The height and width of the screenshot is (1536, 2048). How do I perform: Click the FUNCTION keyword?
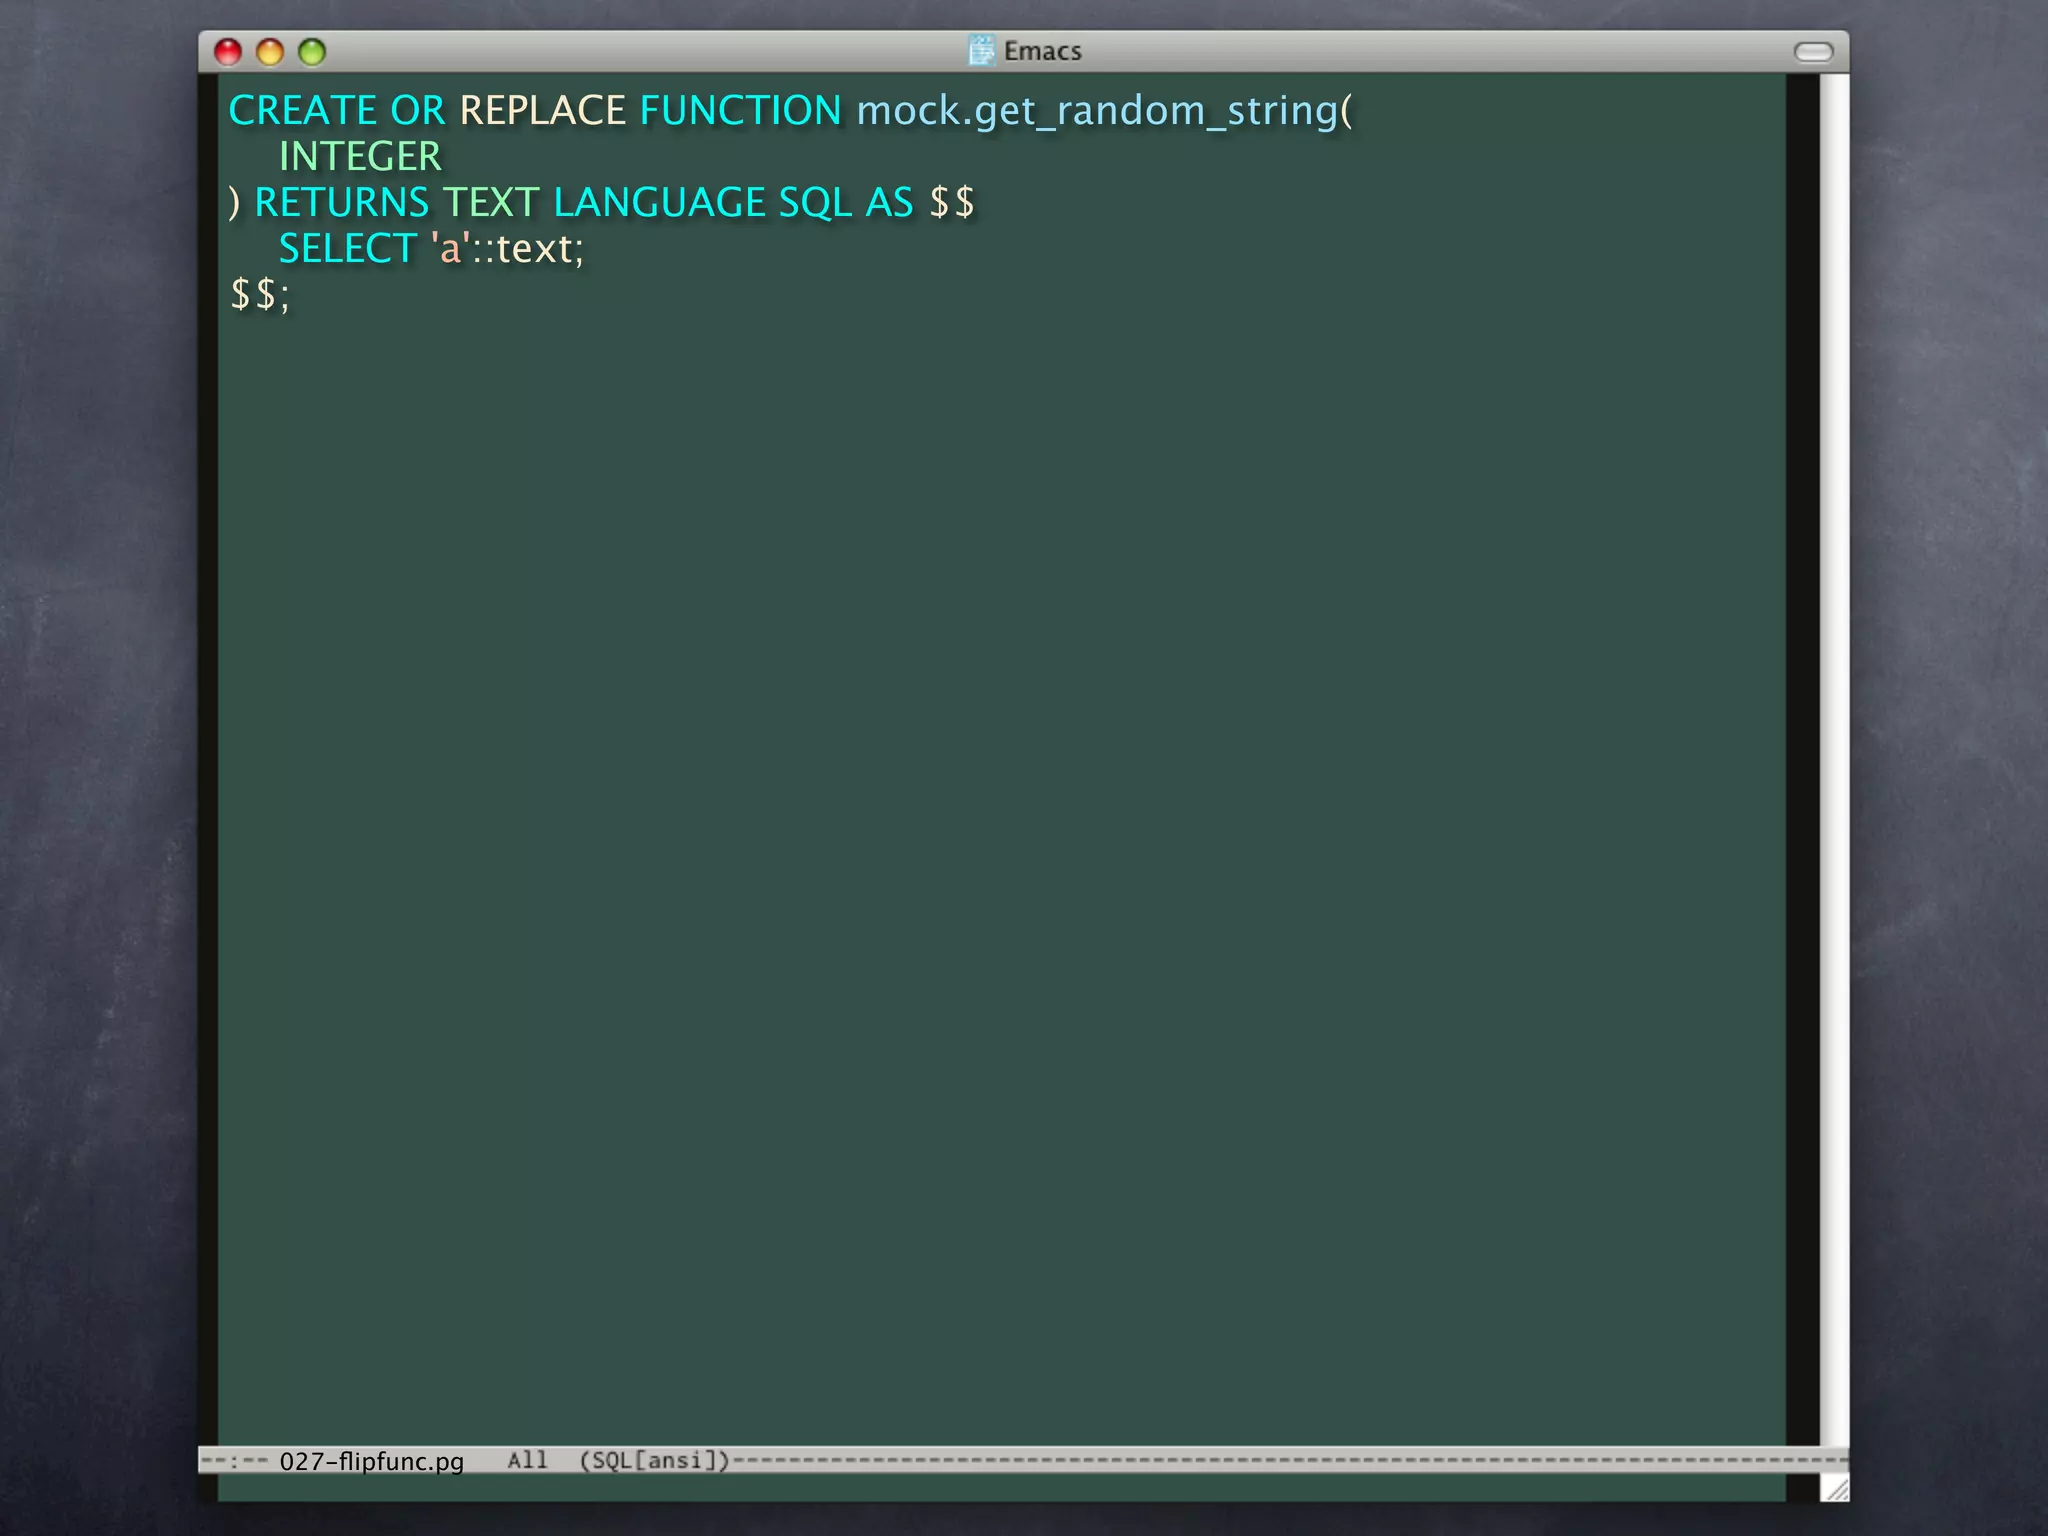741,110
